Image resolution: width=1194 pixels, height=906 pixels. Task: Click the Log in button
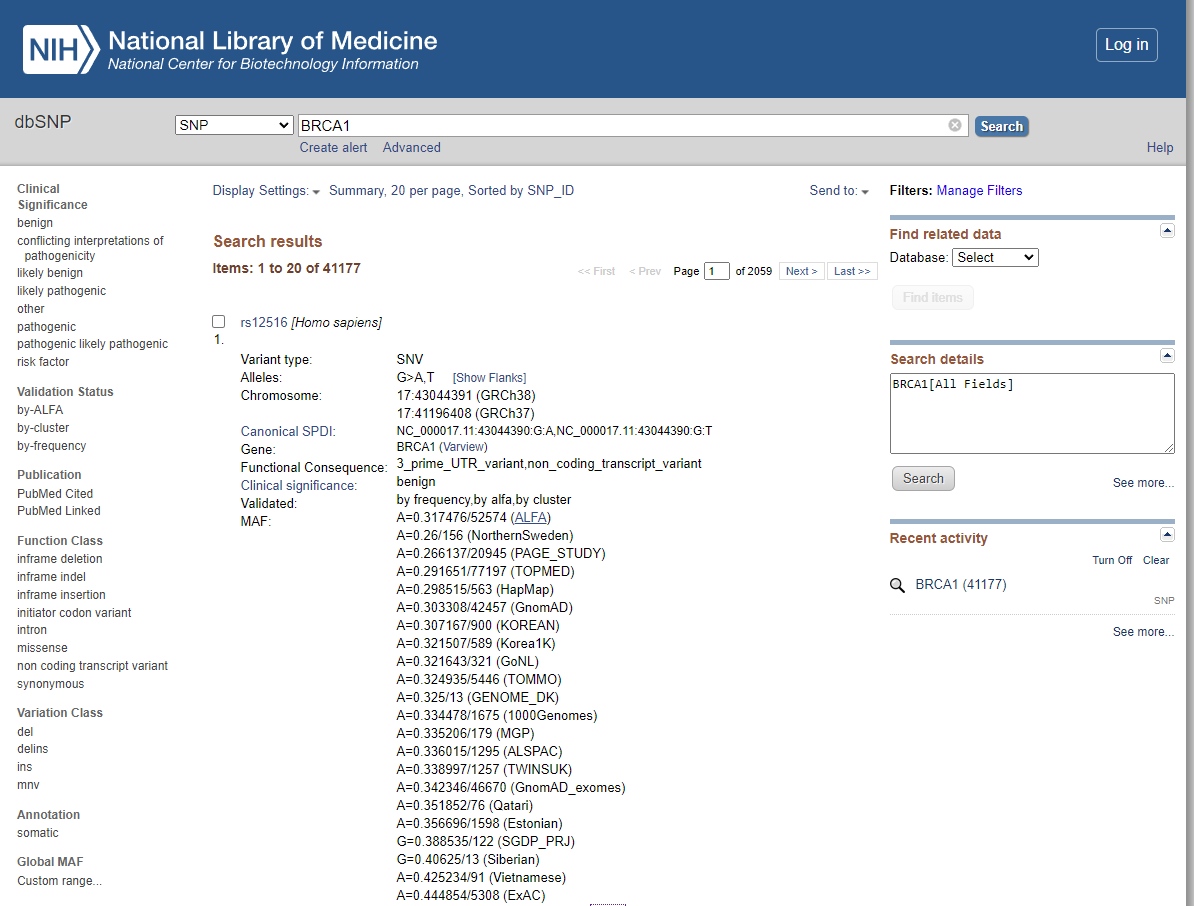pos(1126,45)
